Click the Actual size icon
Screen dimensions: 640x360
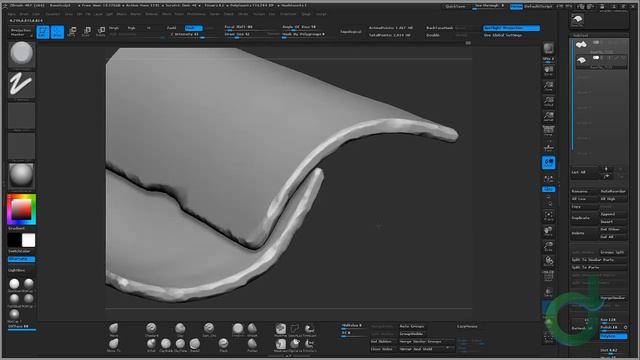click(549, 102)
